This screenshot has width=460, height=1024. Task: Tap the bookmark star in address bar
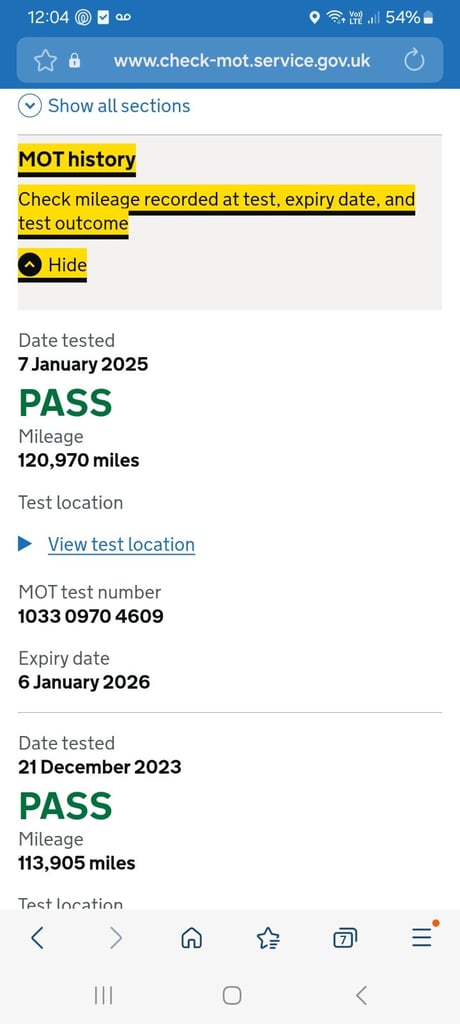point(45,61)
